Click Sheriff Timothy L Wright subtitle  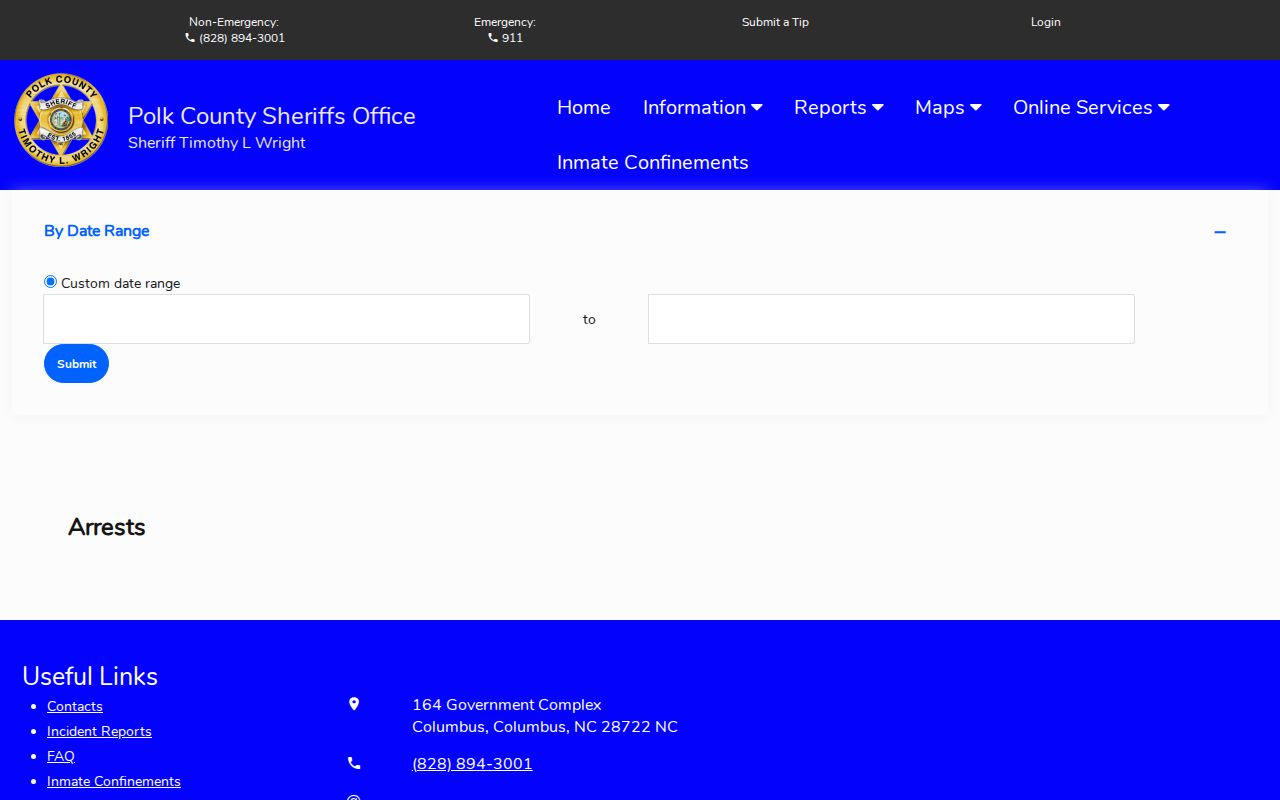217,143
